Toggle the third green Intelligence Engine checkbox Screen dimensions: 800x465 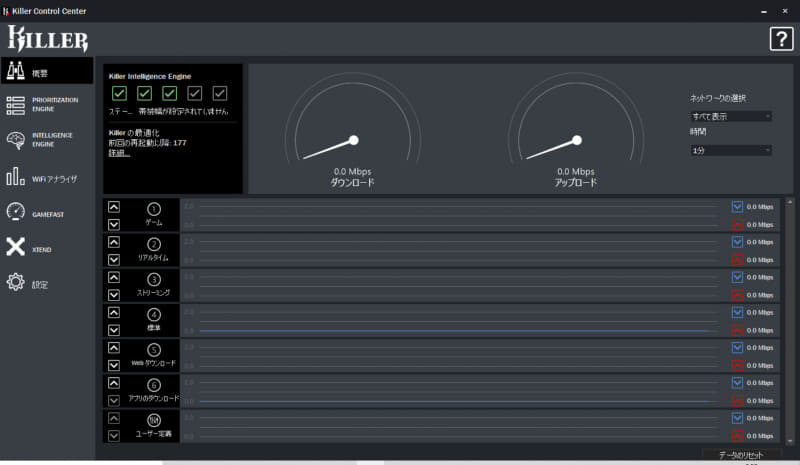[169, 93]
